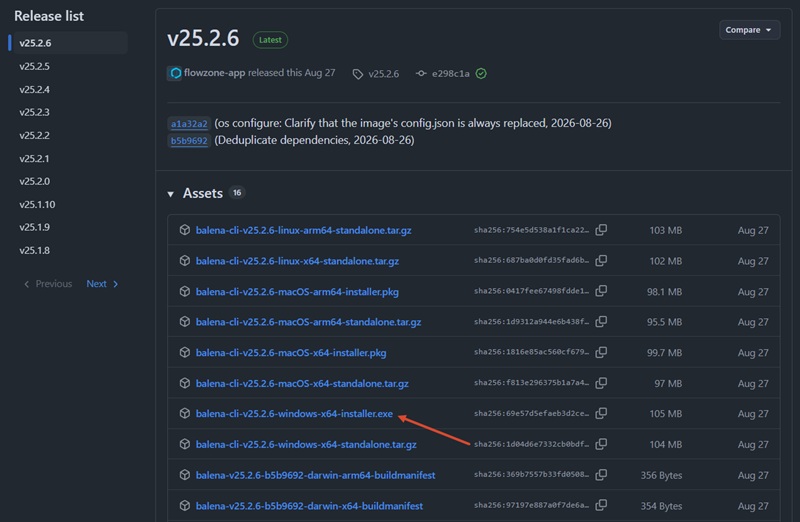
Task: Click the v25.2.6 release title heading
Action: 203,38
